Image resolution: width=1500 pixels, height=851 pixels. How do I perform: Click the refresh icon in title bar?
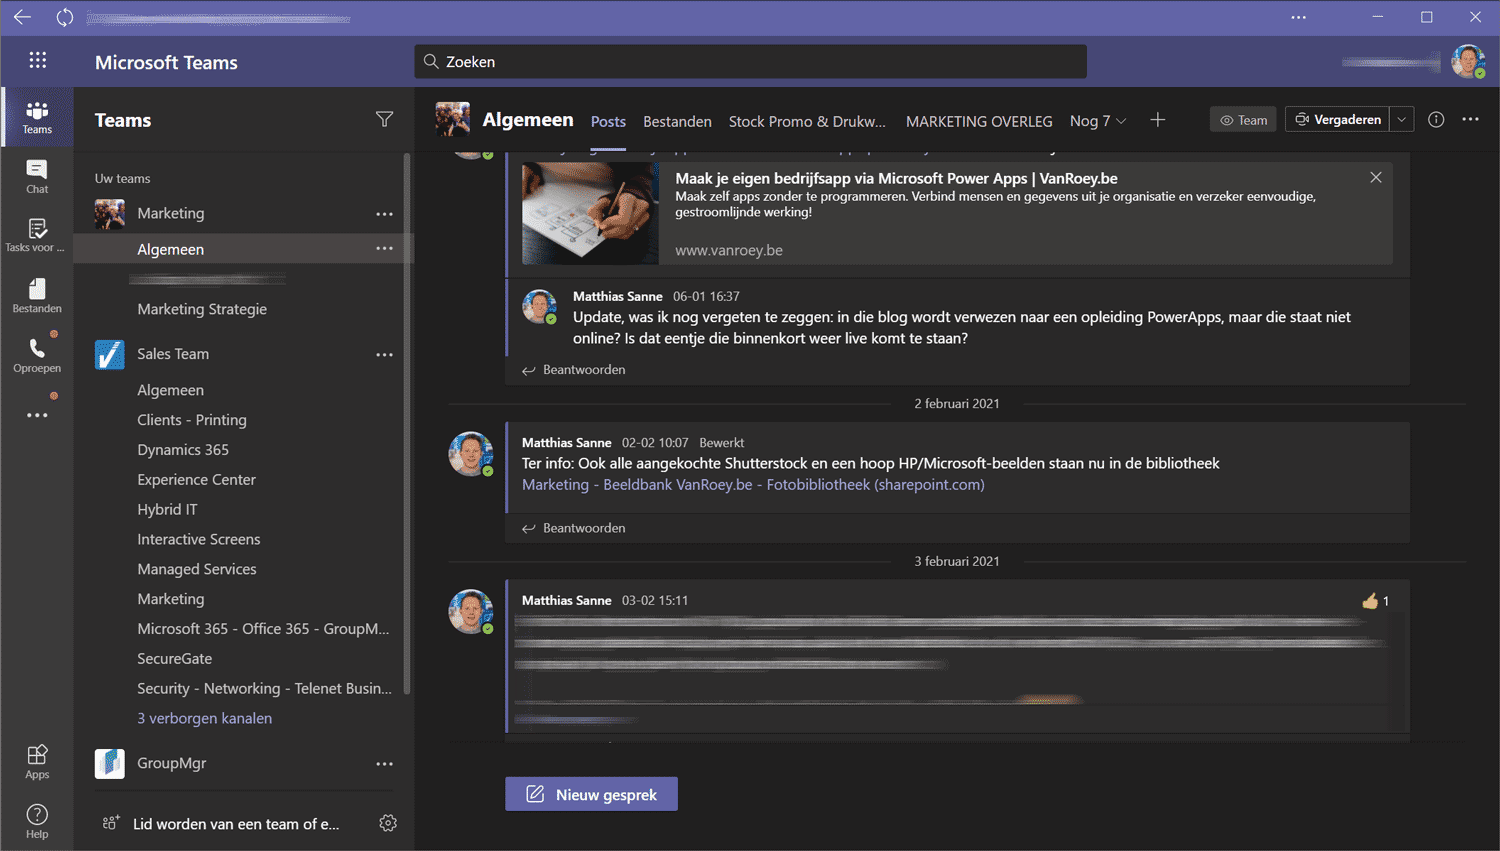[x=65, y=17]
